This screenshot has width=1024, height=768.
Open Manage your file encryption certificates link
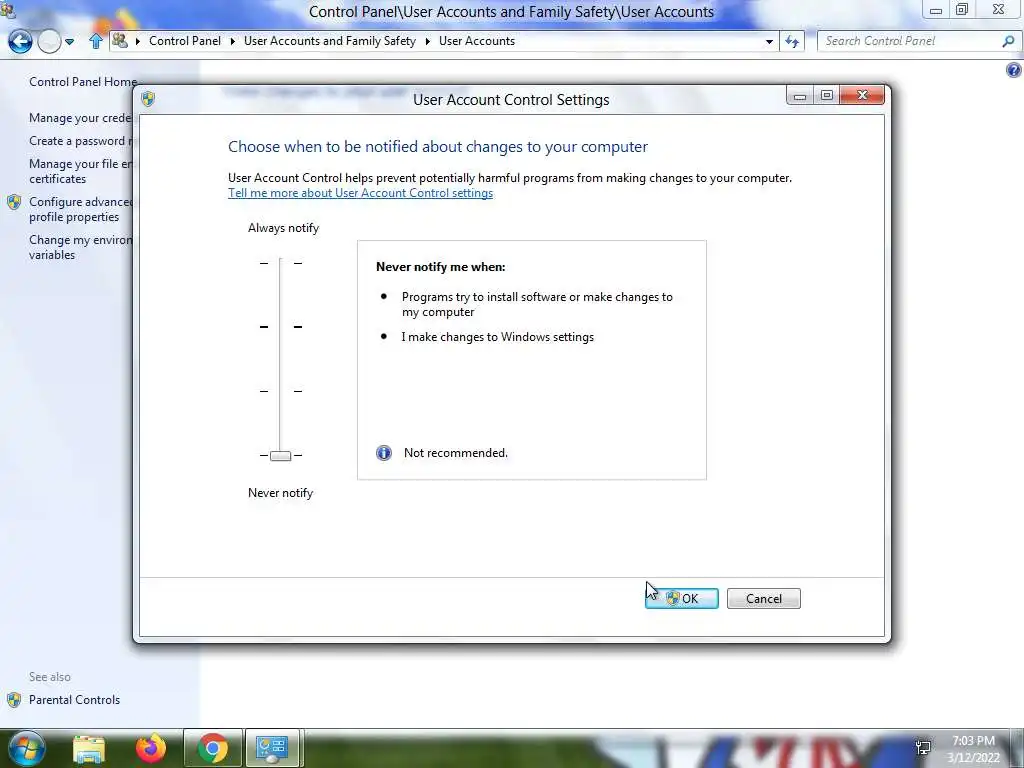pos(80,171)
